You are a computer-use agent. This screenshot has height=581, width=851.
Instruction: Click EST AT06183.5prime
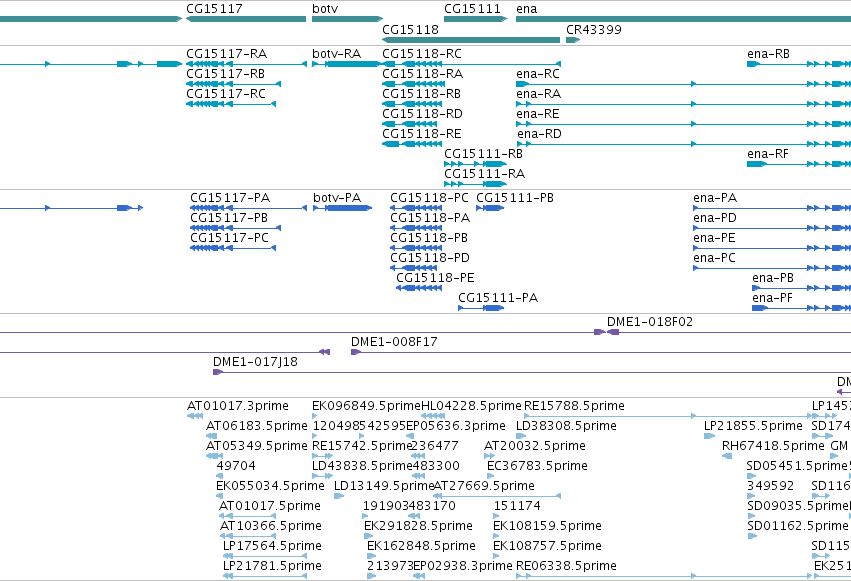(257, 426)
